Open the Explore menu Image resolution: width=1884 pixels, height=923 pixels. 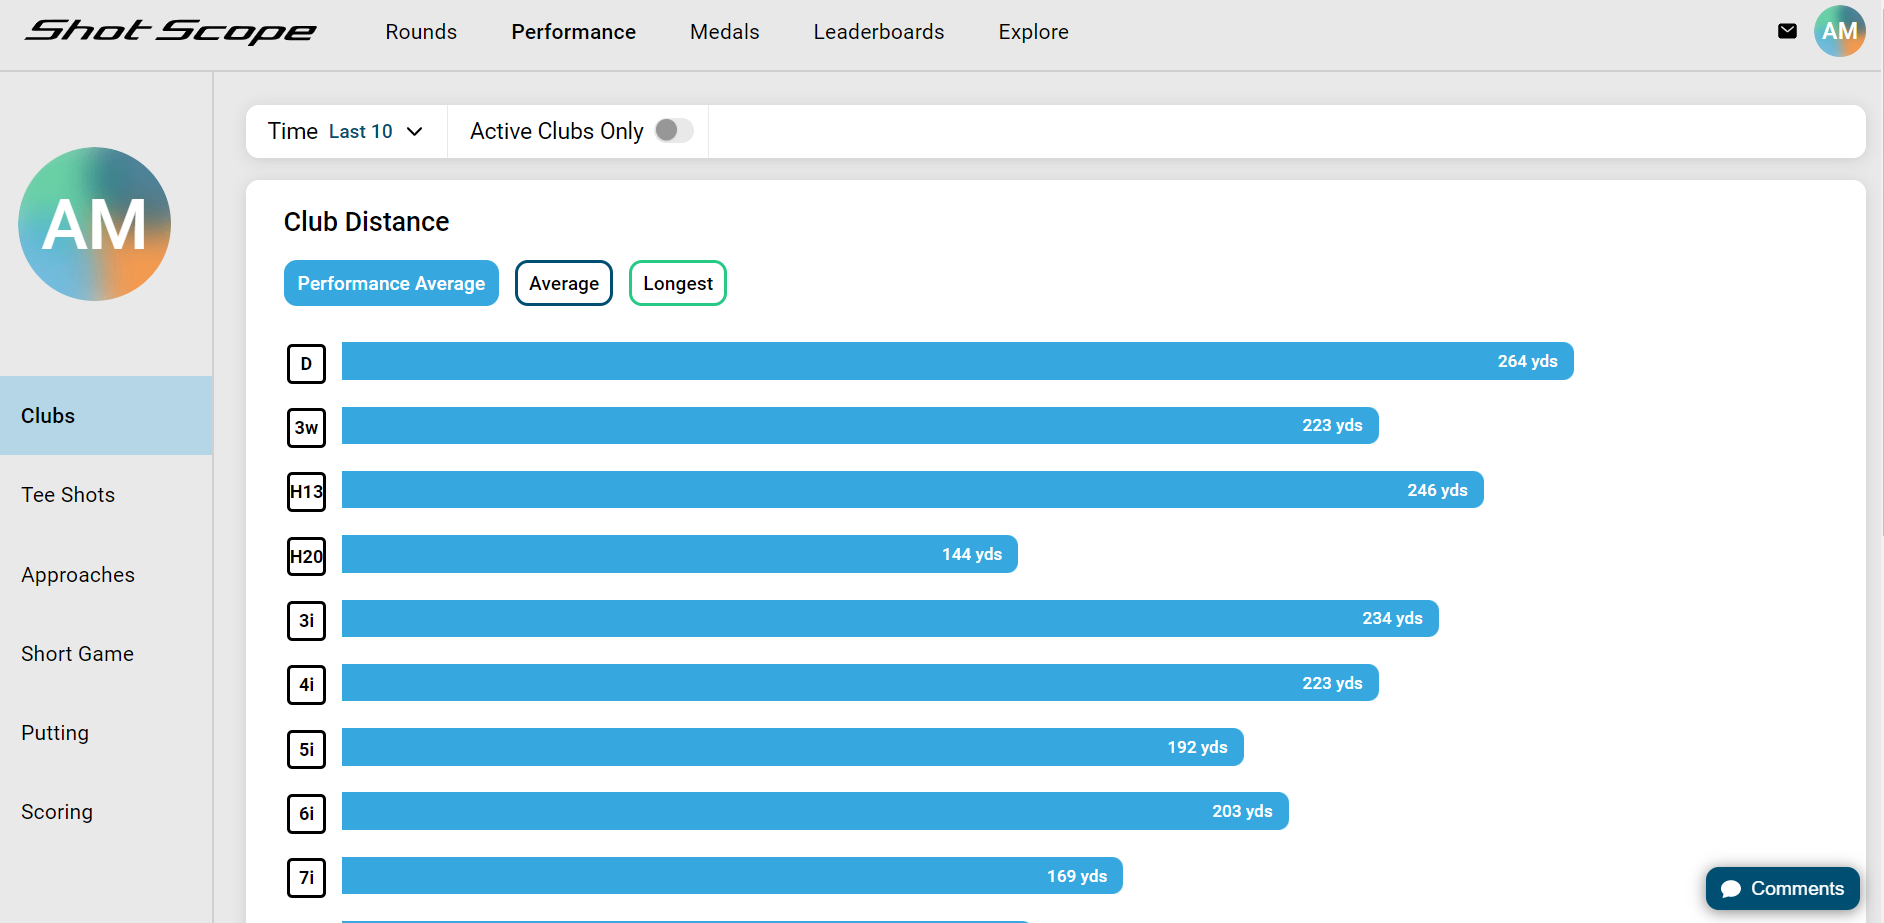[1034, 32]
